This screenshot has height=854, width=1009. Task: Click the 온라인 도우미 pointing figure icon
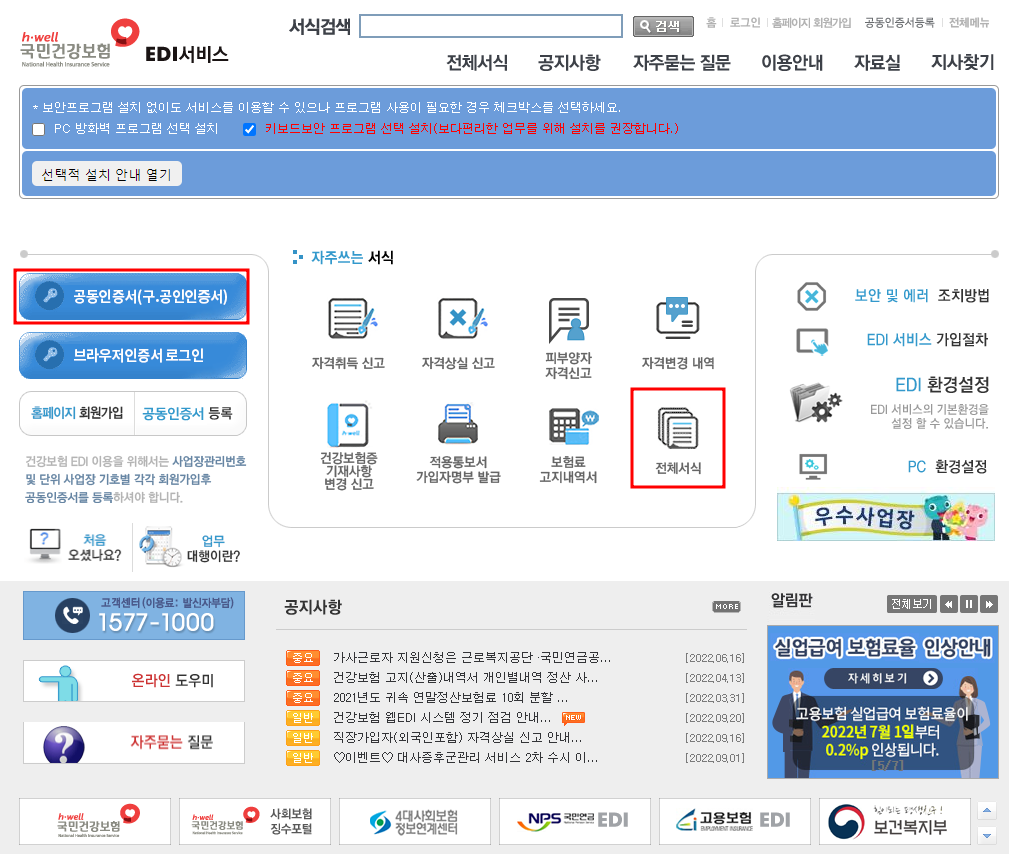[x=59, y=682]
